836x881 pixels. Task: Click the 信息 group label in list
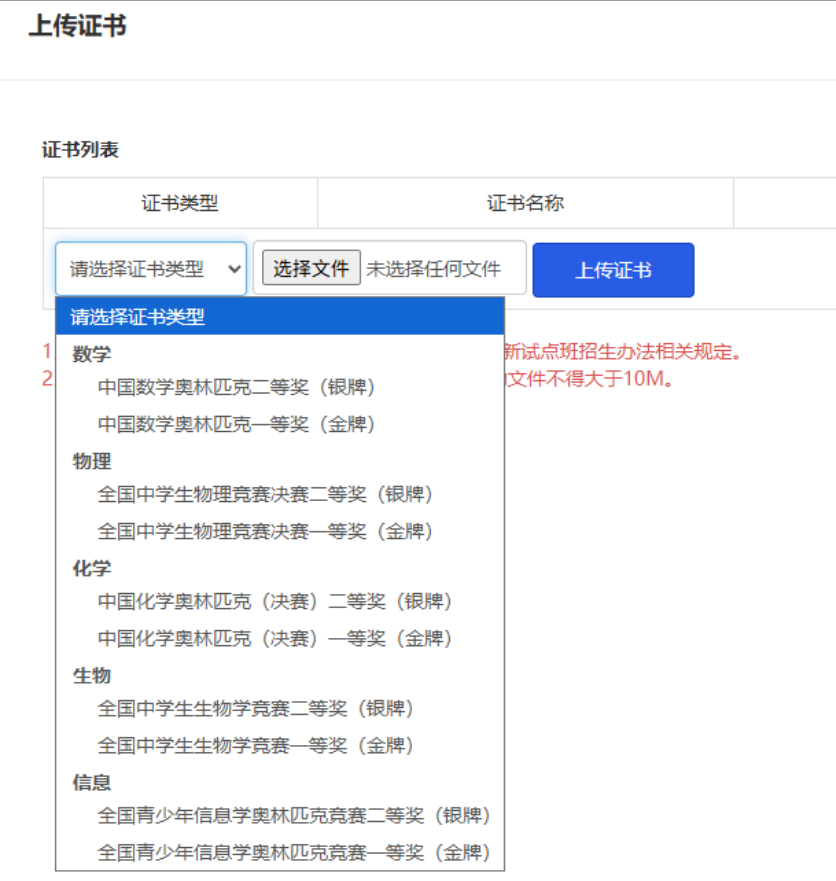pyautogui.click(x=92, y=782)
